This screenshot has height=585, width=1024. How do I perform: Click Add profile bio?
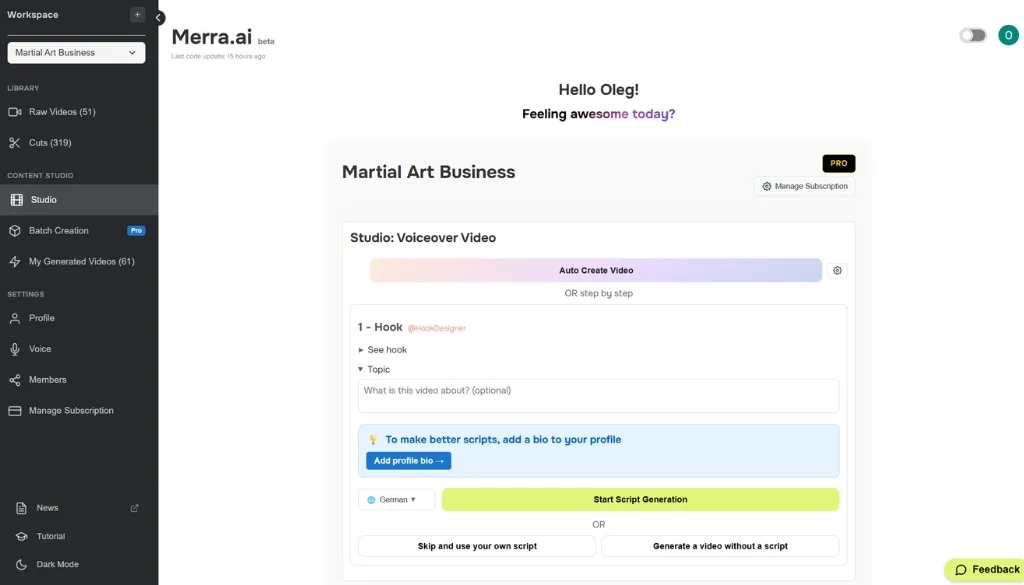tap(408, 460)
